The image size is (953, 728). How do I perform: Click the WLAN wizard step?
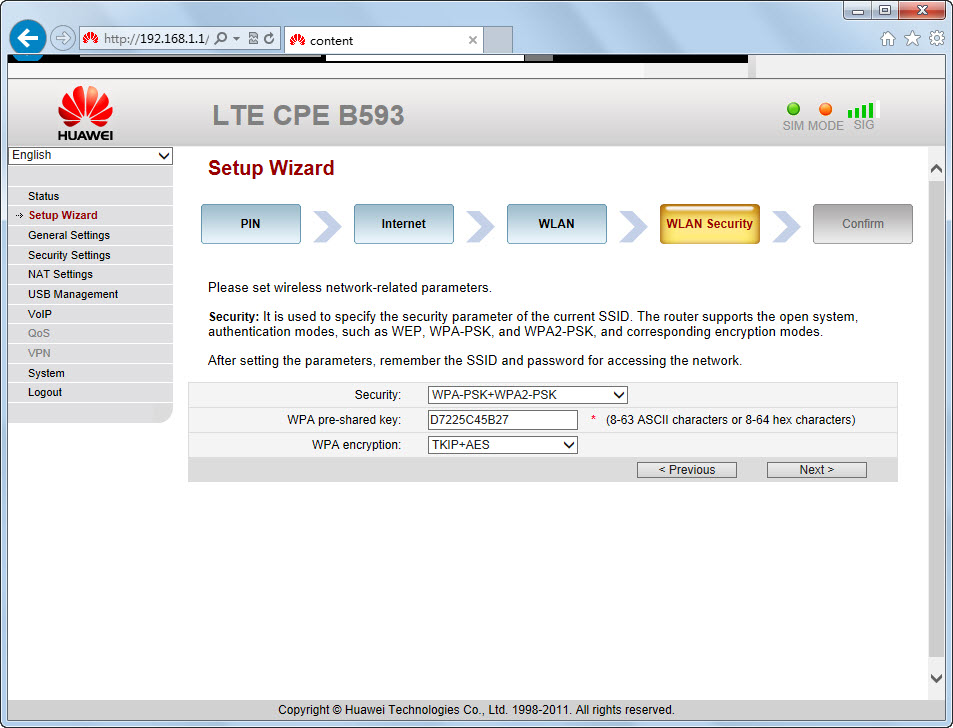pos(556,224)
